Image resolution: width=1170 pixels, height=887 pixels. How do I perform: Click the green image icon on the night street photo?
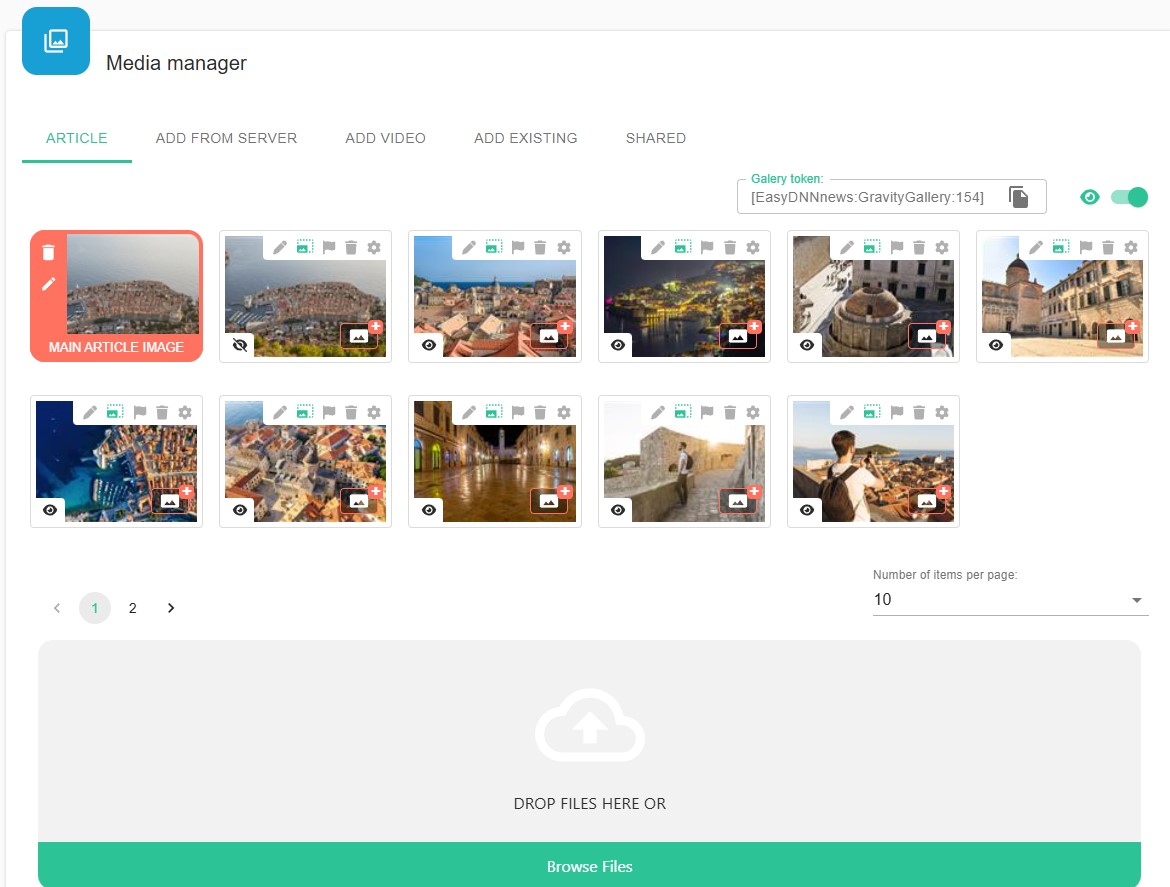tap(493, 412)
